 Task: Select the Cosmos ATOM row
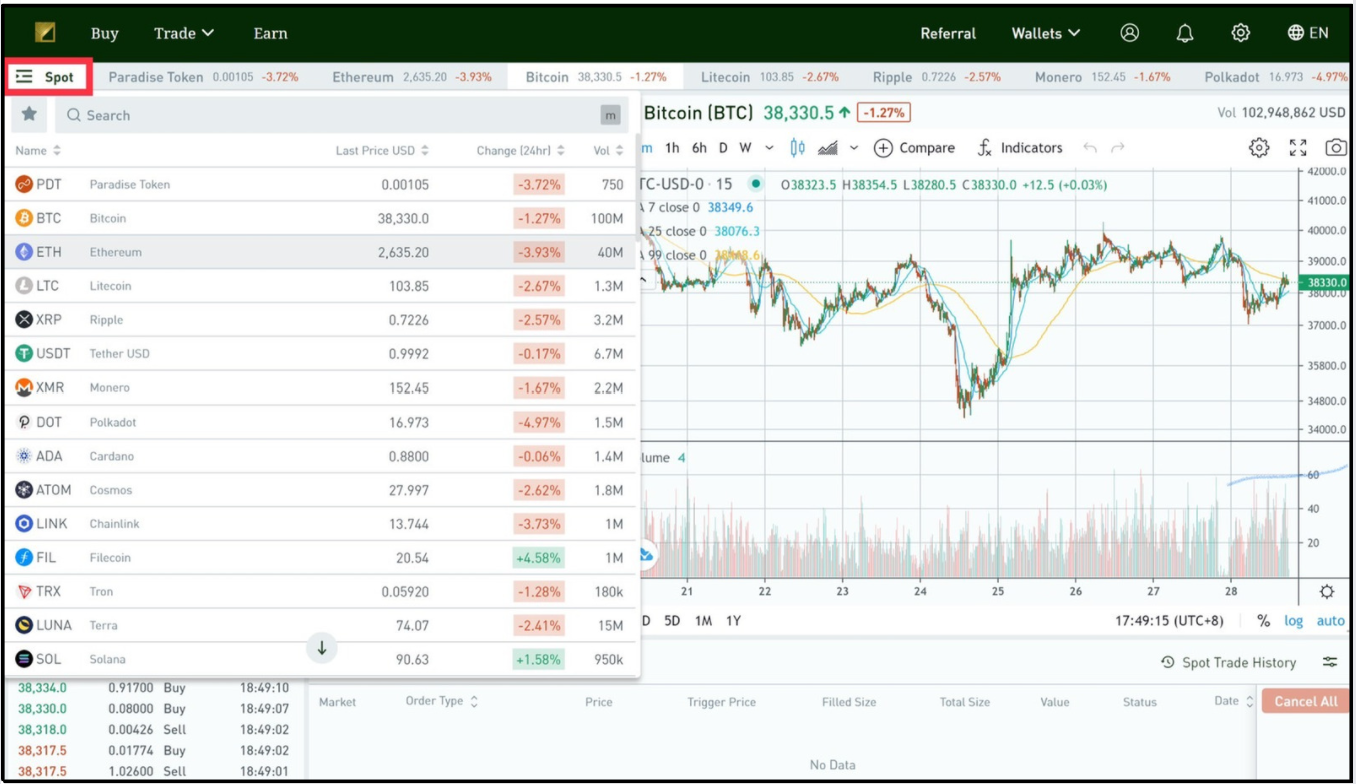tap(320, 490)
